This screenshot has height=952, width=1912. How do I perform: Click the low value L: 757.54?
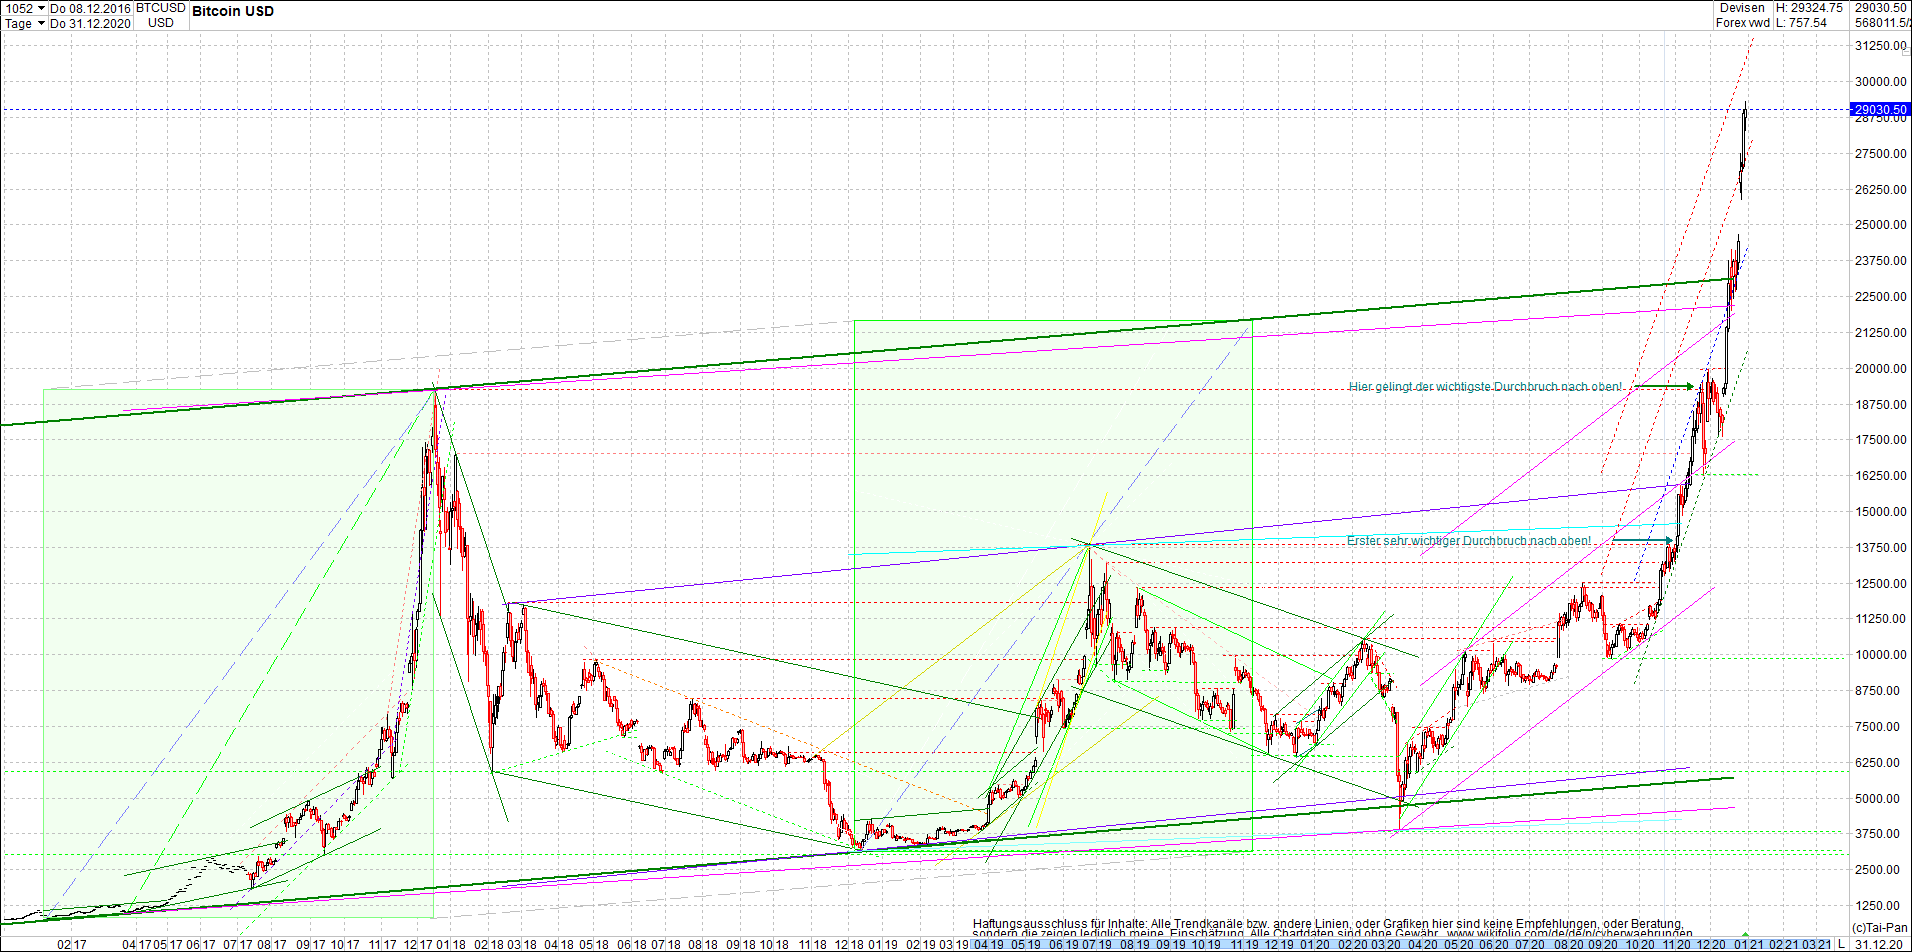1801,23
